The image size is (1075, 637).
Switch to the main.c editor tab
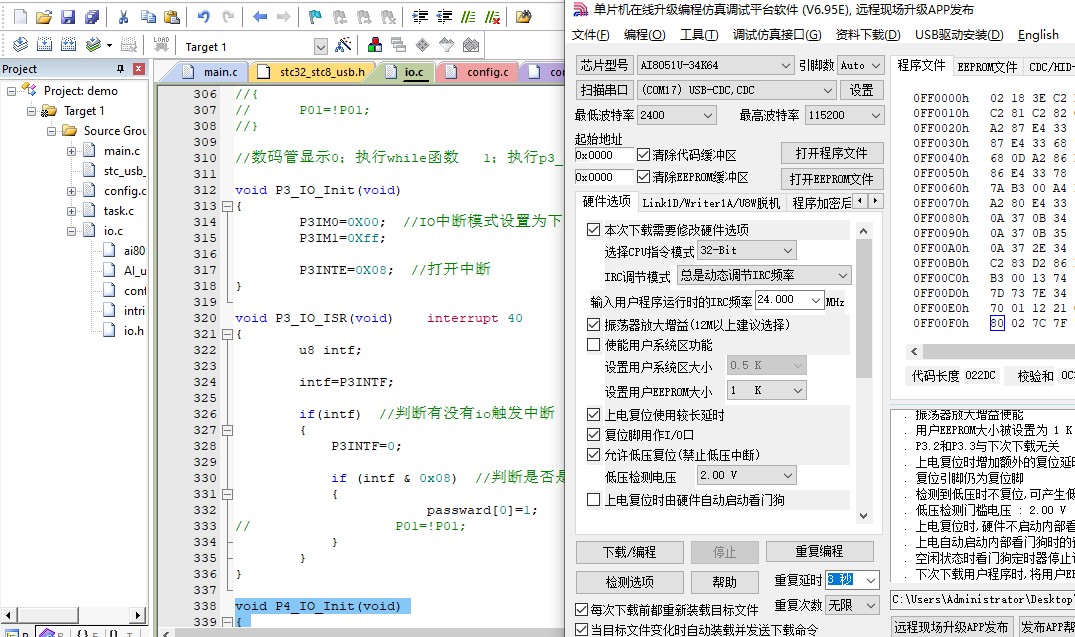click(x=220, y=72)
